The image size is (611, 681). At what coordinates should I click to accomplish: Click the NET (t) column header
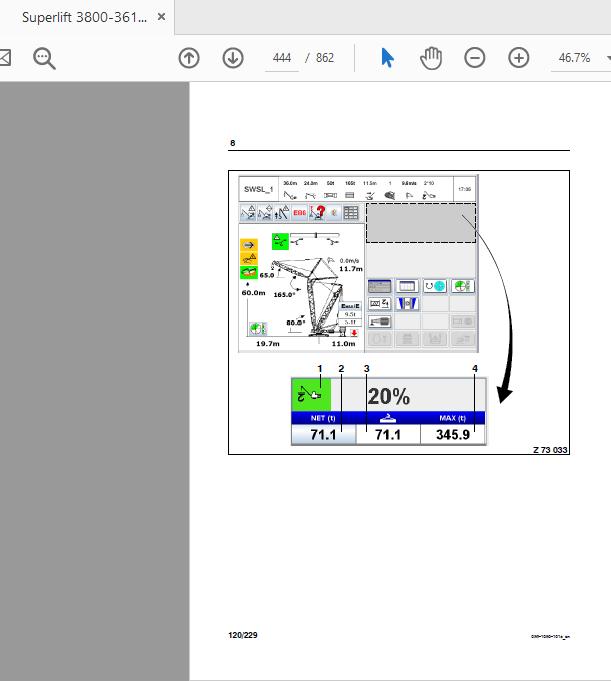tap(323, 418)
